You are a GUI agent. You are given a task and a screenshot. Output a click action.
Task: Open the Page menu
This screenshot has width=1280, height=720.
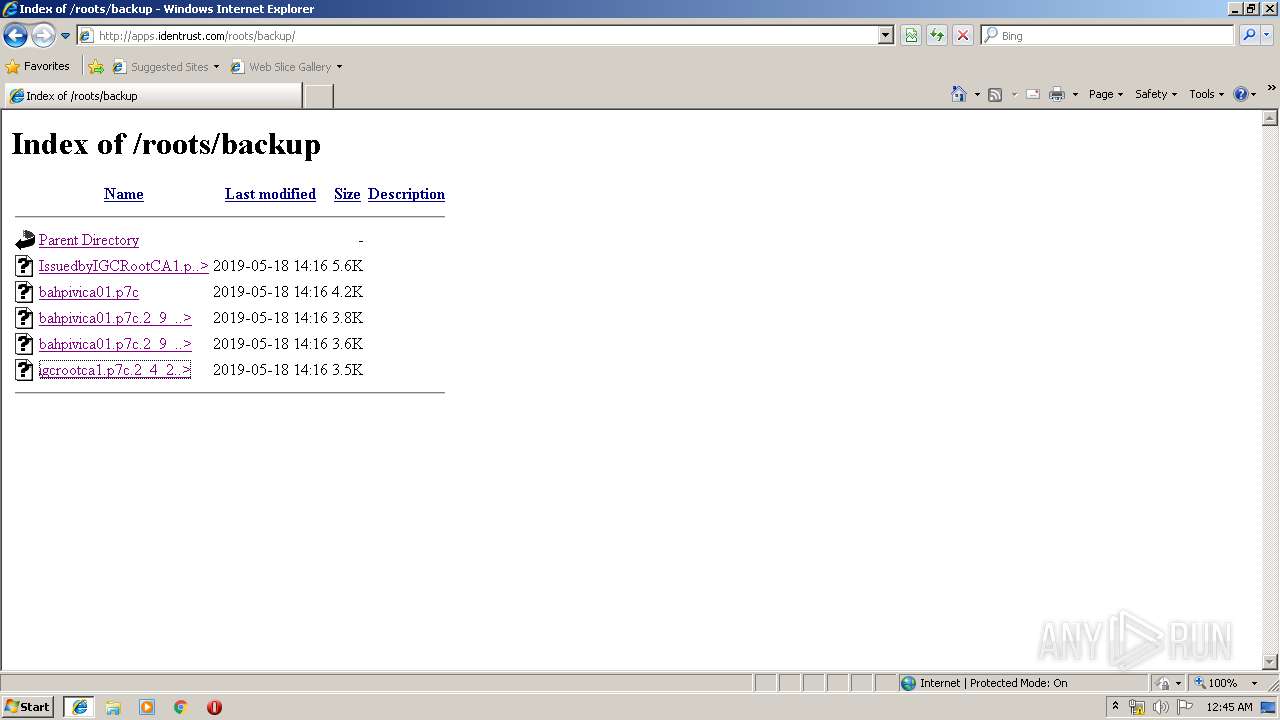tap(1105, 94)
